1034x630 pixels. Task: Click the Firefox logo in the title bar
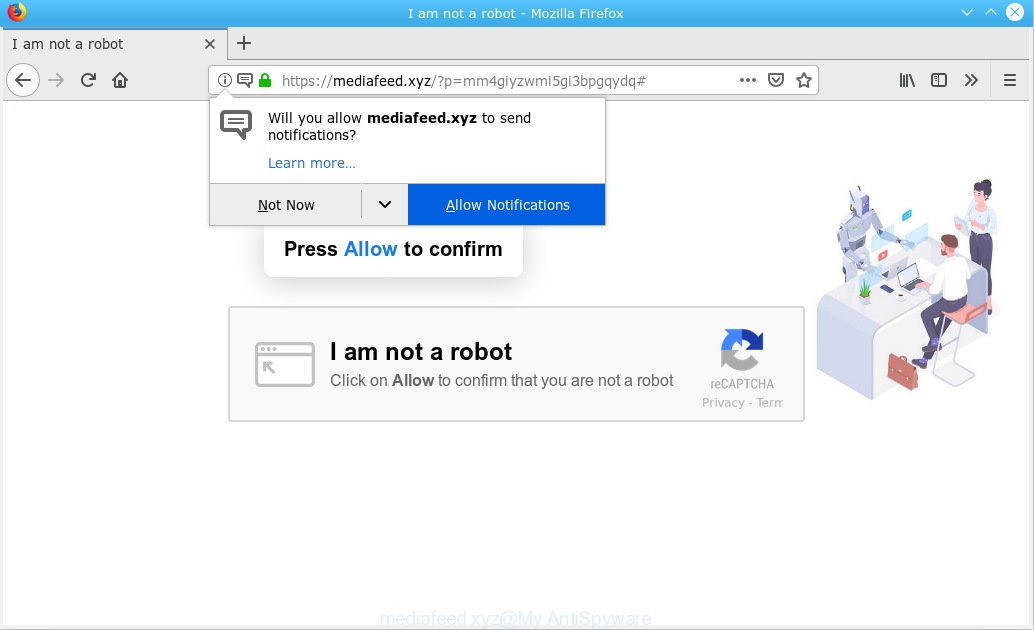16,12
